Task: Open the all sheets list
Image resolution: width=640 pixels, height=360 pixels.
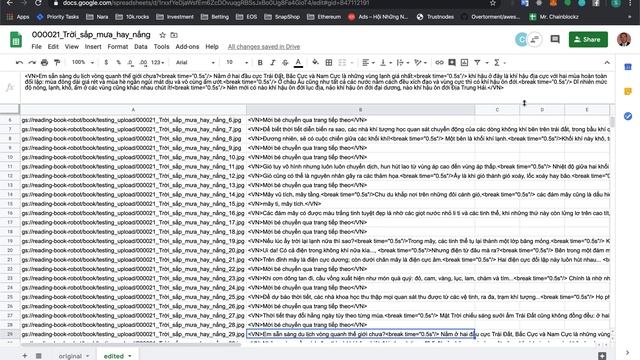Action: [x=39, y=356]
